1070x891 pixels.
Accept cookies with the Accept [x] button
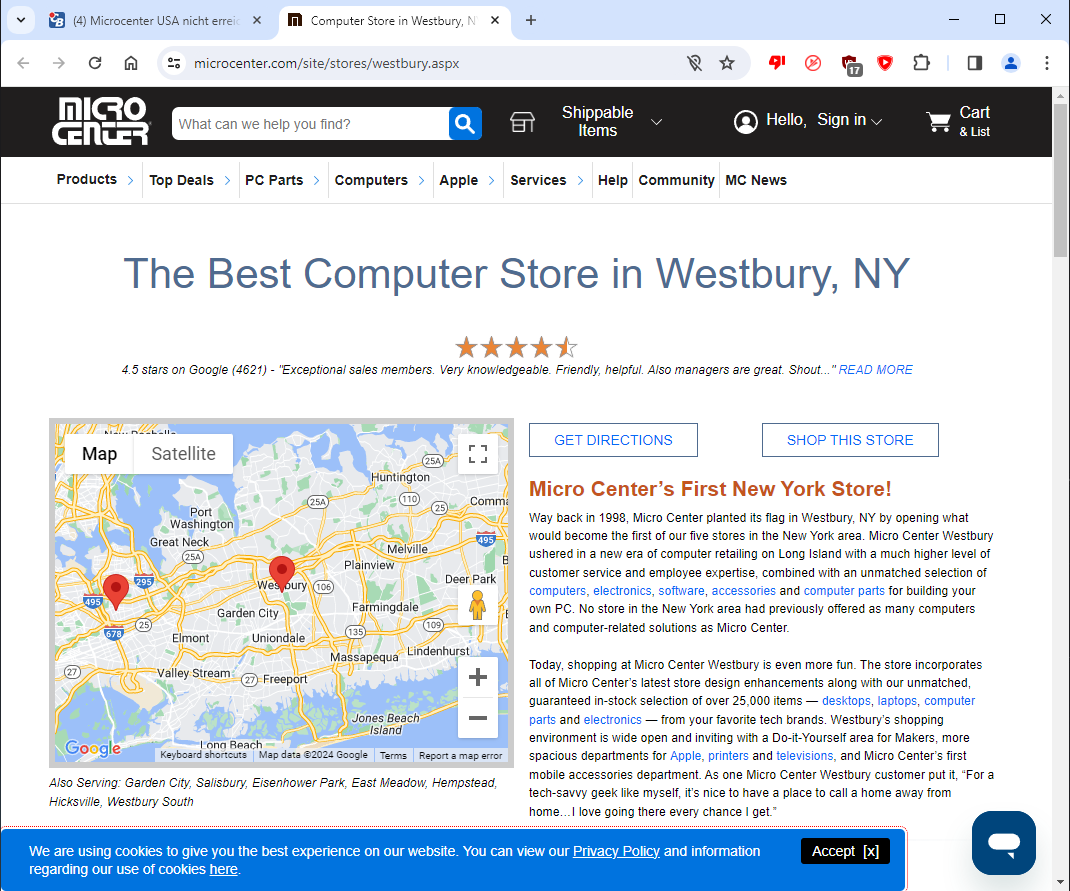[845, 851]
